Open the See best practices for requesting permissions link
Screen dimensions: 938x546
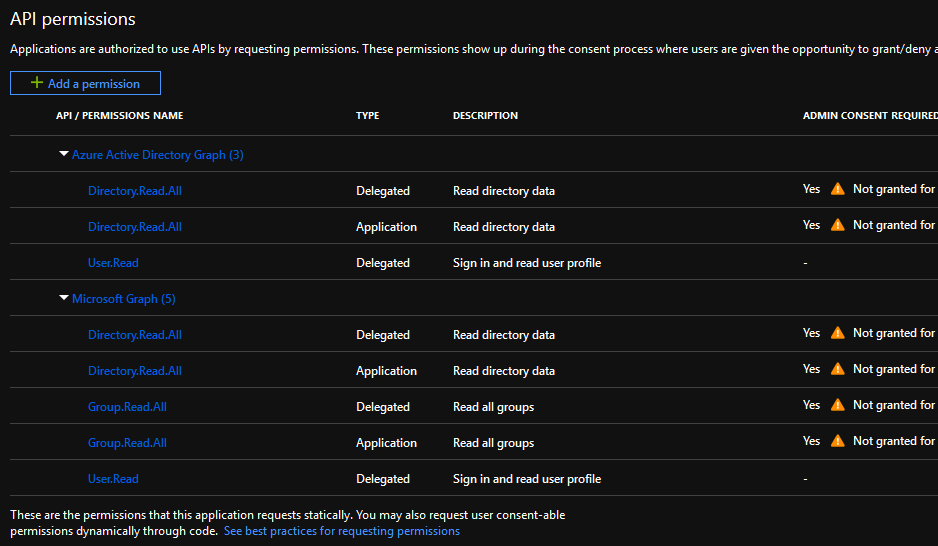click(x=342, y=531)
